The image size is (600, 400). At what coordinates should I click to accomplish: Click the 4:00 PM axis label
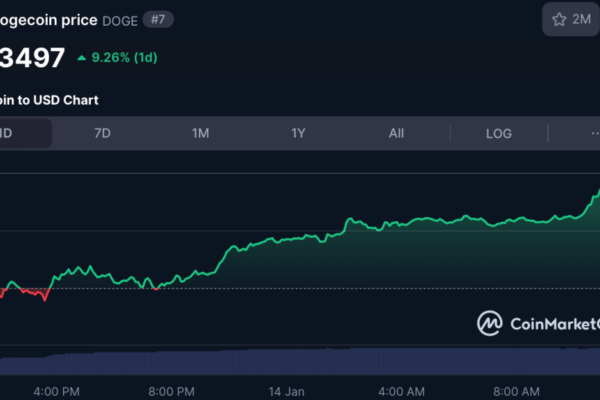(57, 392)
